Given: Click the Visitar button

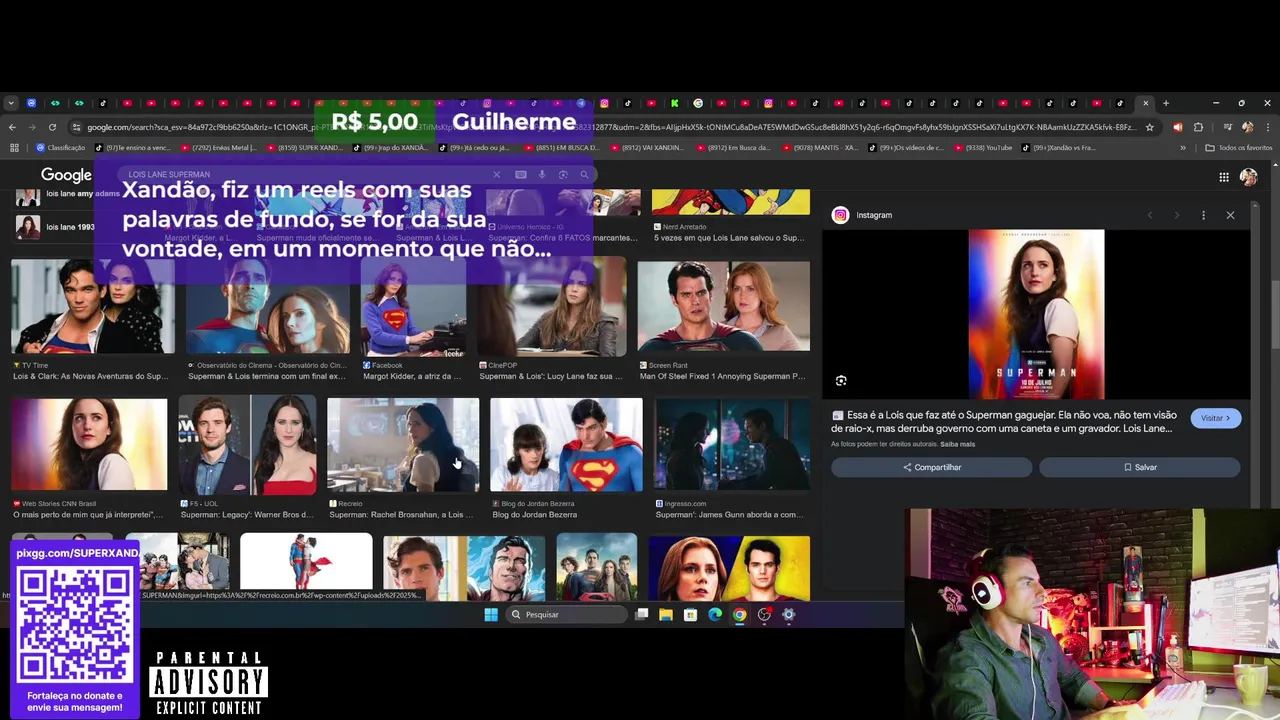Looking at the screenshot, I should (x=1216, y=418).
